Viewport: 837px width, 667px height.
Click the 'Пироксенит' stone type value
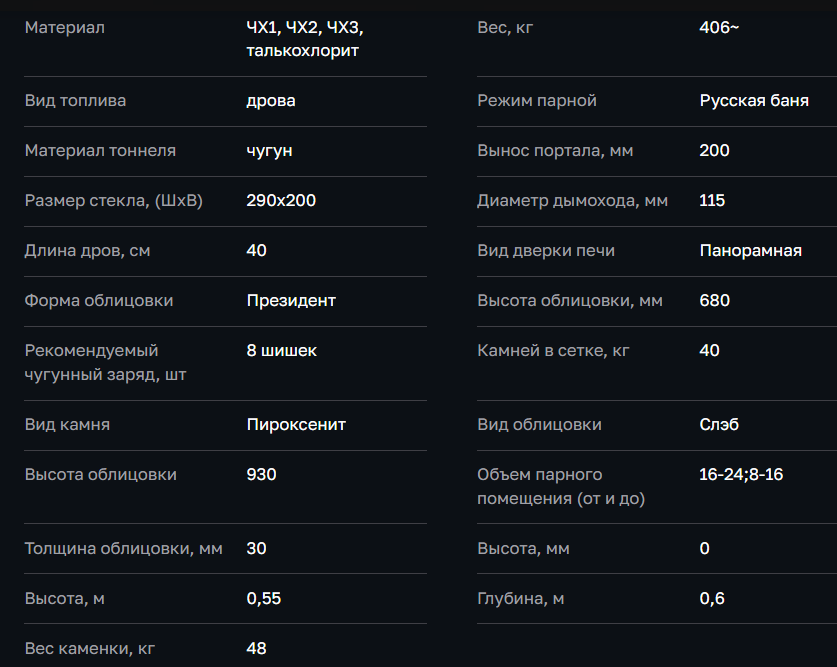coord(296,425)
